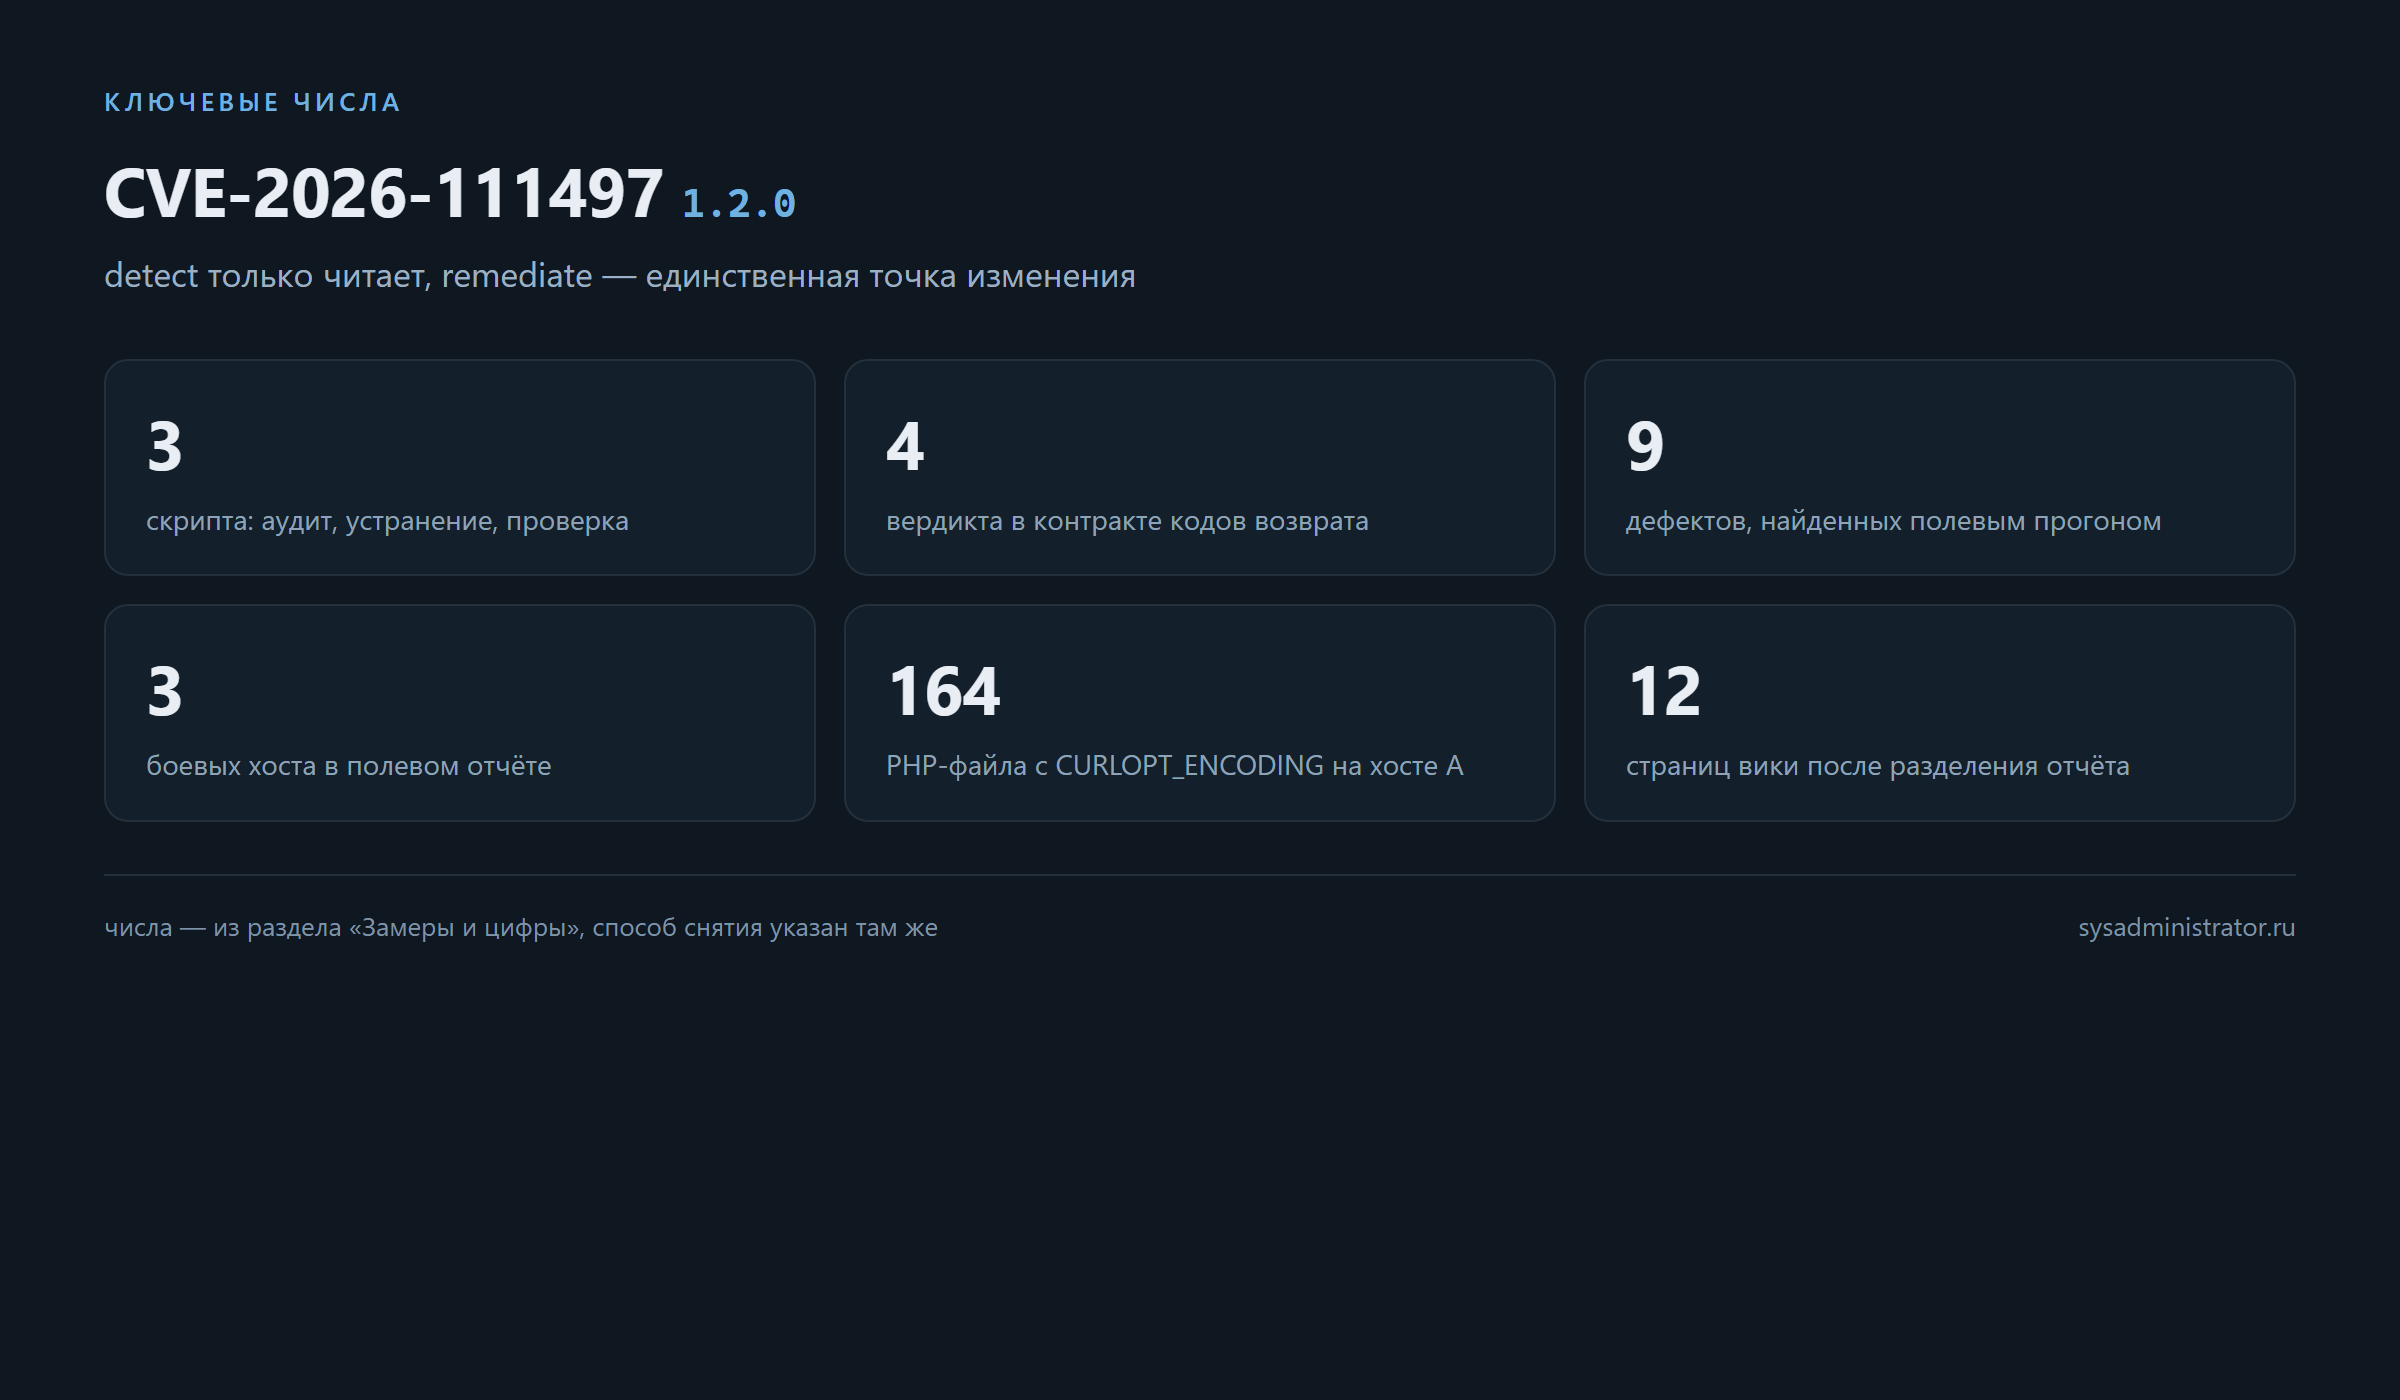Viewport: 2400px width, 1400px height.
Task: Click the number 12 in wiki card
Action: pos(1664,691)
